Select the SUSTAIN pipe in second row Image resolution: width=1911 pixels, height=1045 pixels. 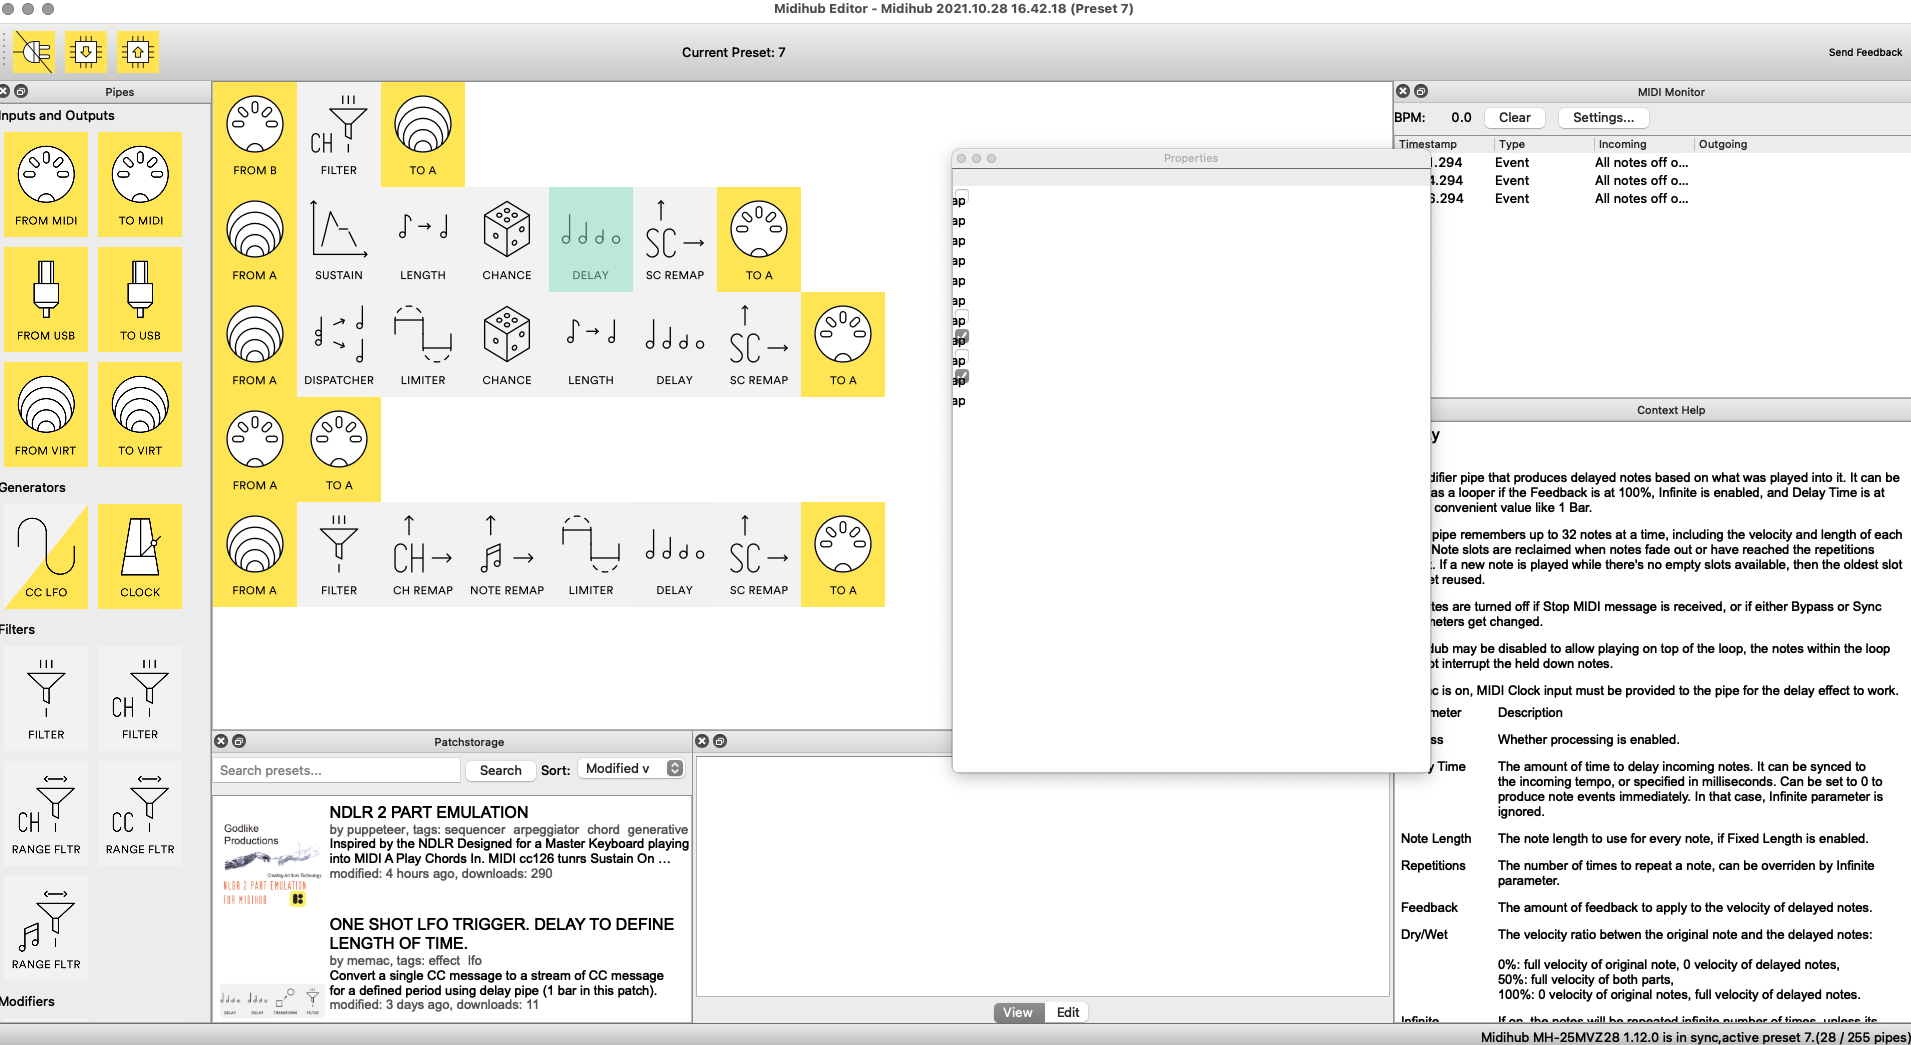(x=339, y=240)
